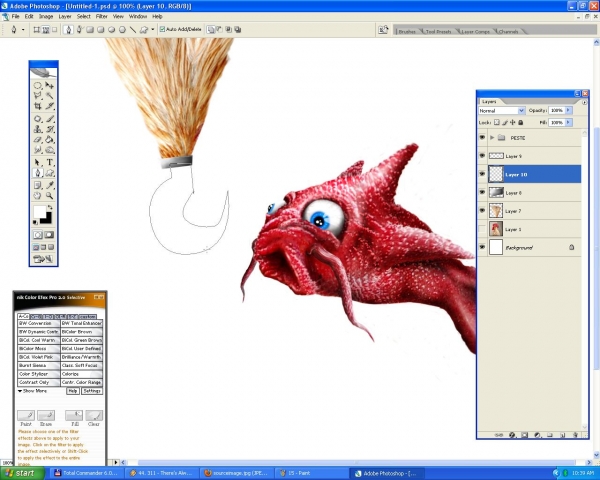Show Layer 1 via visibility box
600x480 pixels.
pyautogui.click(x=482, y=229)
